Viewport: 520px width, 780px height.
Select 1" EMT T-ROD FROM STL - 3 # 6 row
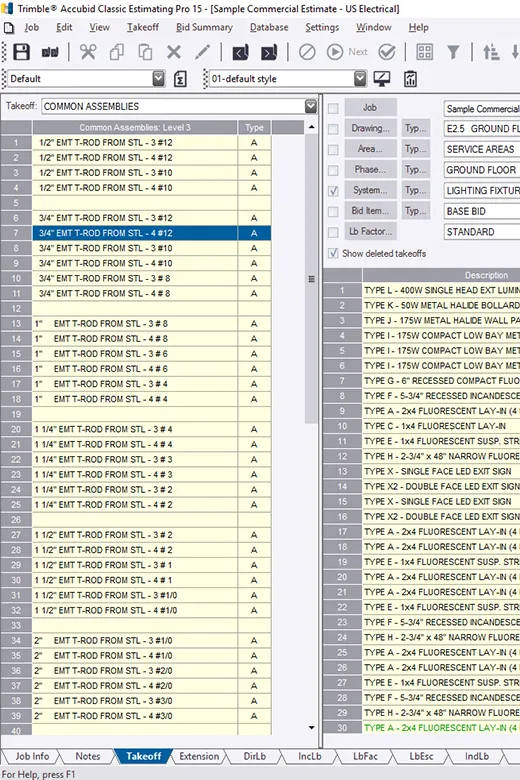tap(135, 354)
